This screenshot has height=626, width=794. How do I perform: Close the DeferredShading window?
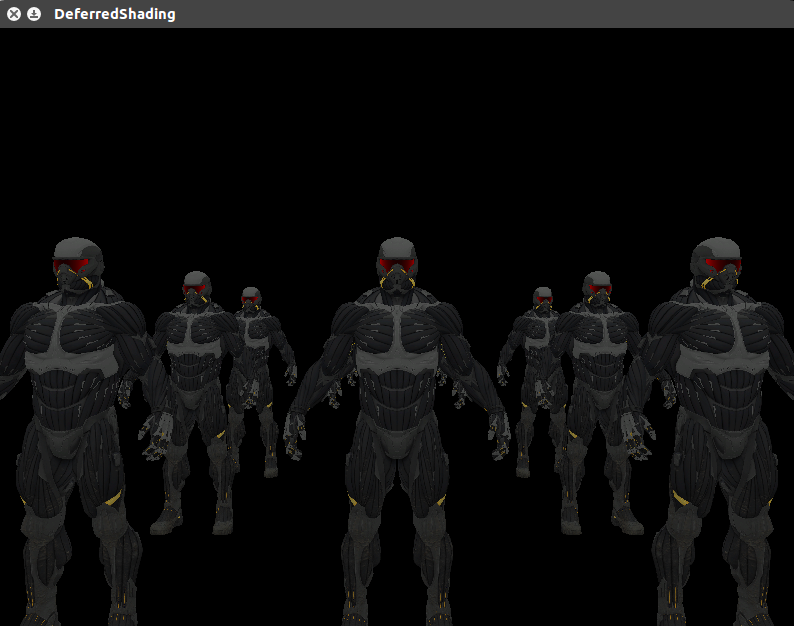point(14,14)
